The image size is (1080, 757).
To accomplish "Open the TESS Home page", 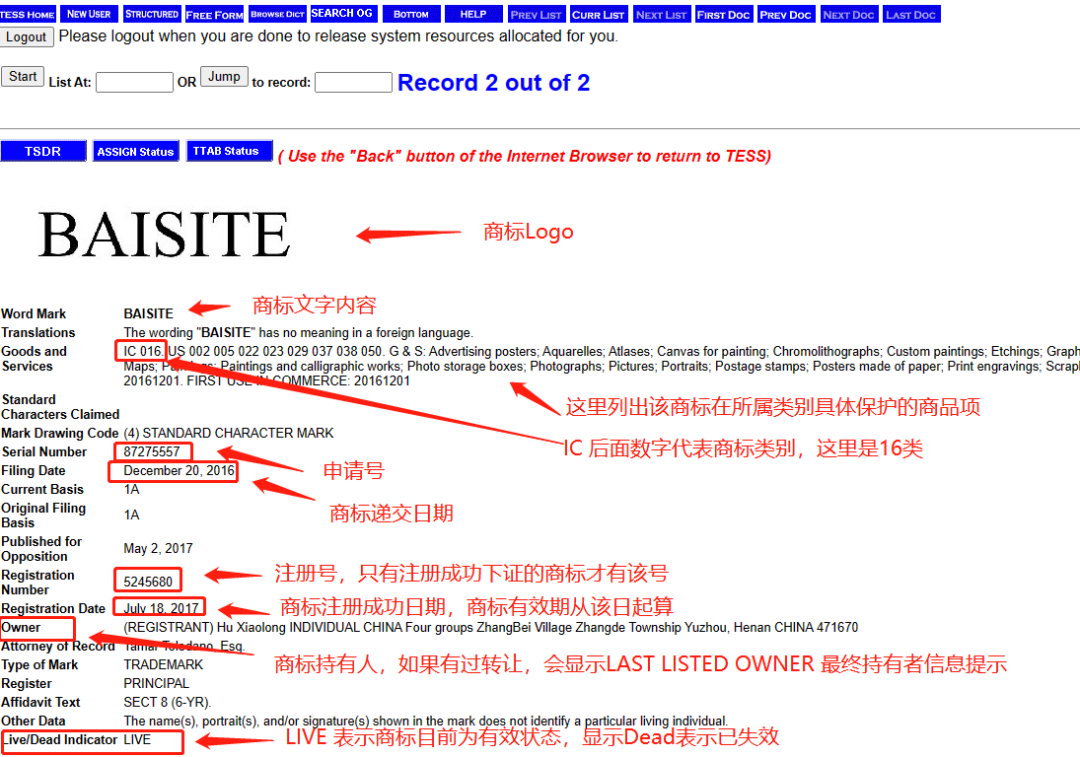I will (27, 13).
